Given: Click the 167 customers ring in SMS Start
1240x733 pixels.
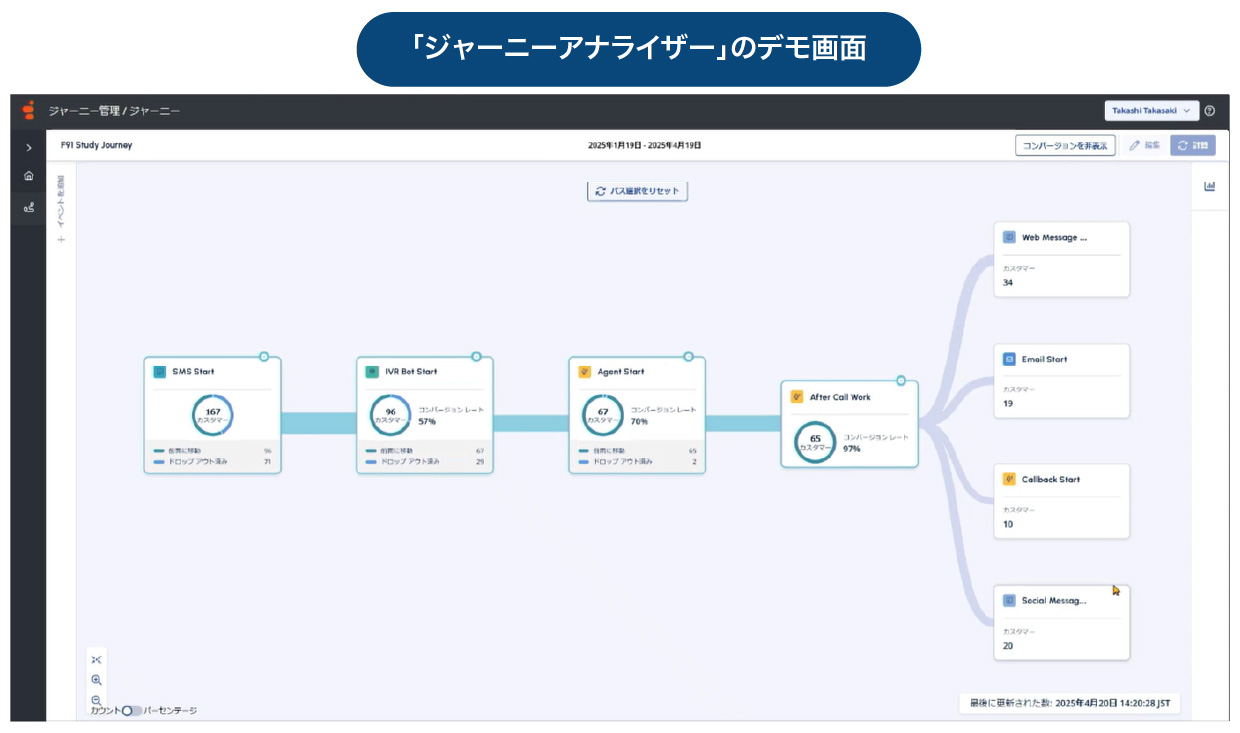Looking at the screenshot, I should (x=212, y=415).
